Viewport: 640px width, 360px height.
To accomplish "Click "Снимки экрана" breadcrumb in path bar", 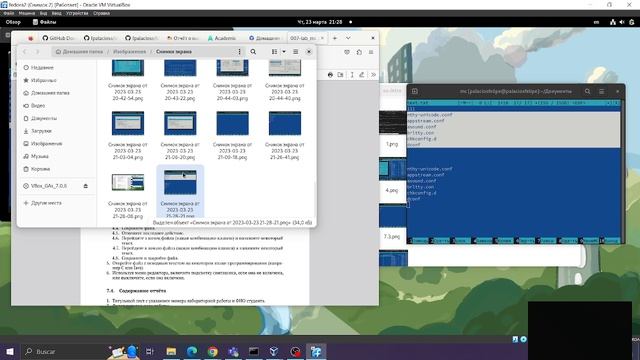I will 174,52.
